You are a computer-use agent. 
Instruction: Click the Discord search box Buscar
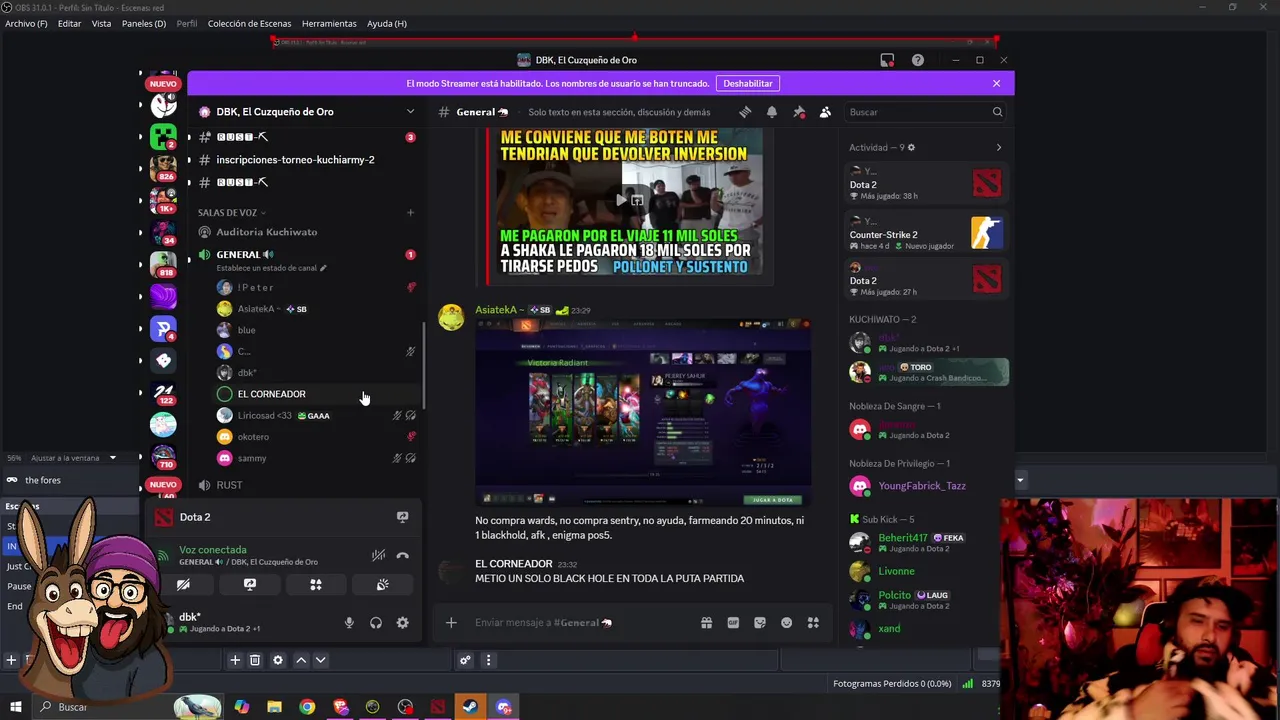click(x=925, y=112)
